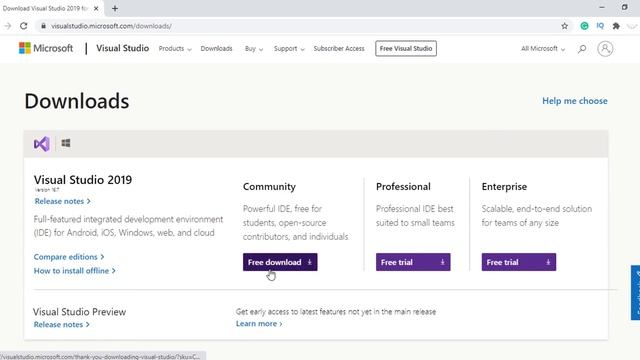Click the Enterprise edition heading
The height and width of the screenshot is (360, 640).
pyautogui.click(x=504, y=187)
